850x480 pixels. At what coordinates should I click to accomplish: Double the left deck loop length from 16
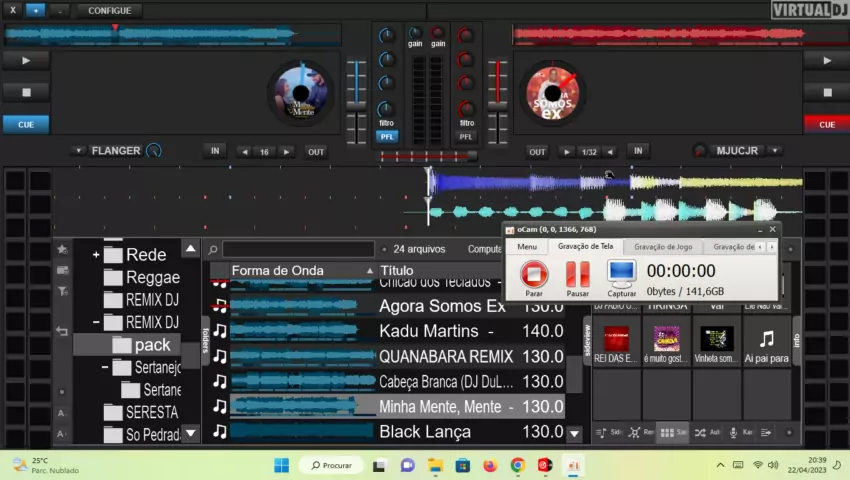pos(286,152)
